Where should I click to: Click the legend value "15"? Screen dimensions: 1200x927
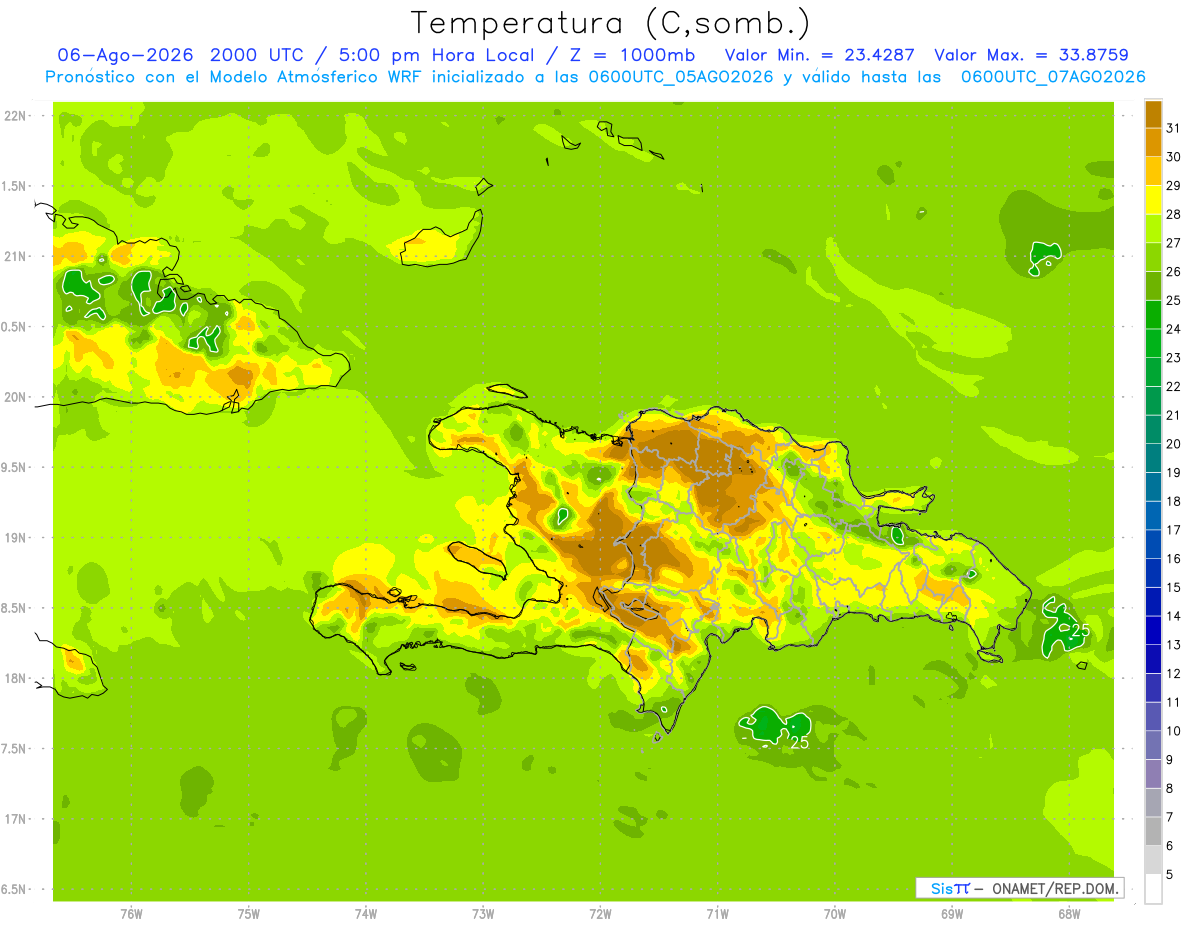[x=1174, y=587]
